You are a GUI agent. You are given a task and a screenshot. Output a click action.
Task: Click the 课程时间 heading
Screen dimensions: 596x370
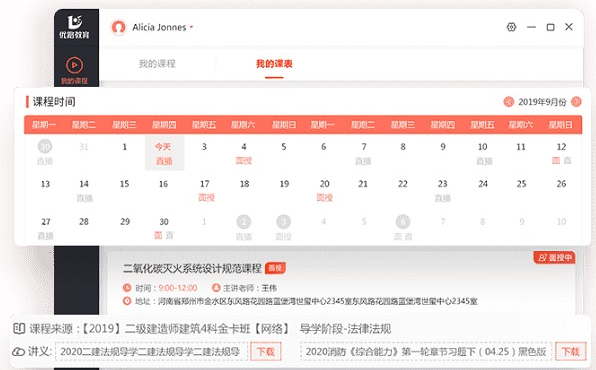point(54,102)
